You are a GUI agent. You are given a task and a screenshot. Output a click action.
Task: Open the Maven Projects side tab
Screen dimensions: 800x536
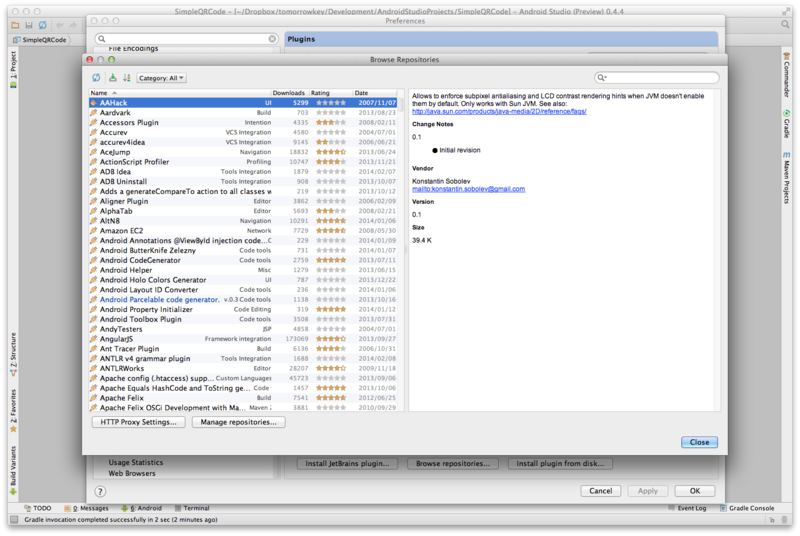786,178
